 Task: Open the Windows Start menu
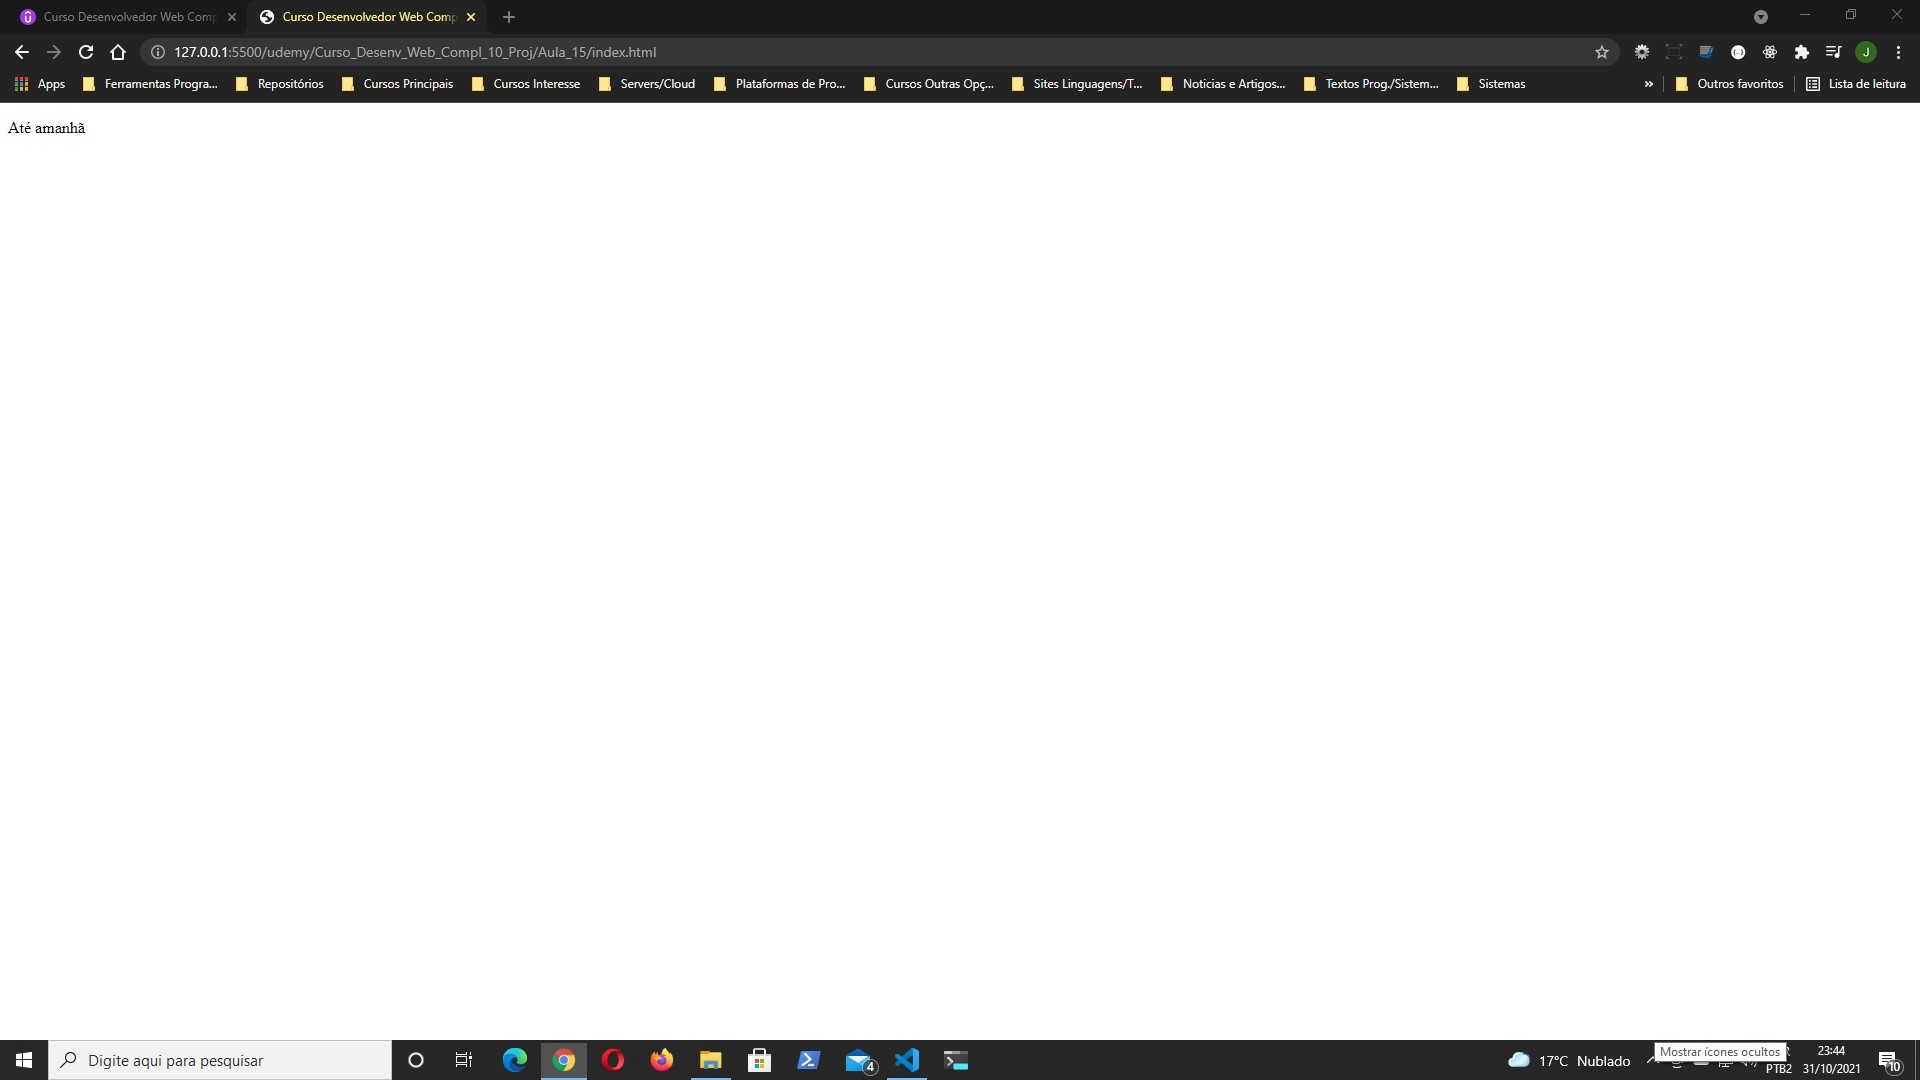[x=24, y=1060]
